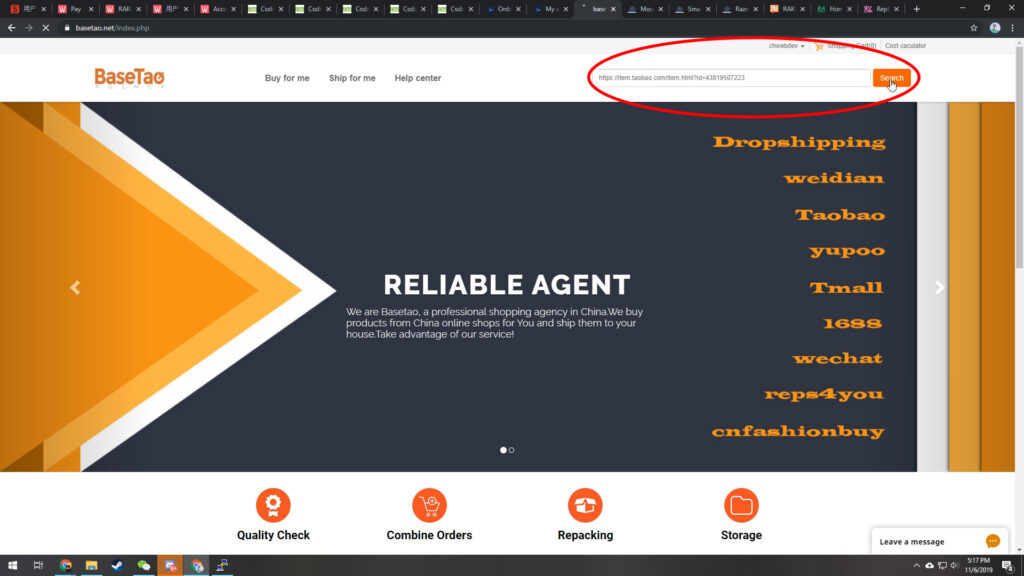Screen dimensions: 1024x576
Task: Close the Hon browser tab
Action: point(850,9)
